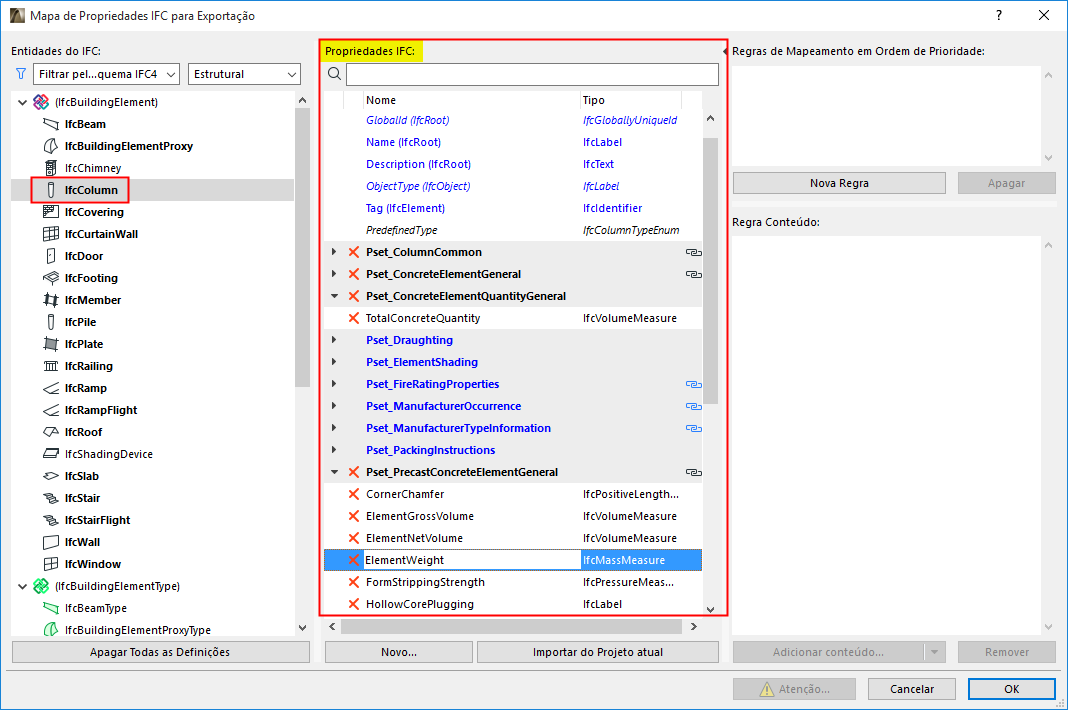
Task: Click the Tipo column header
Action: [x=631, y=100]
